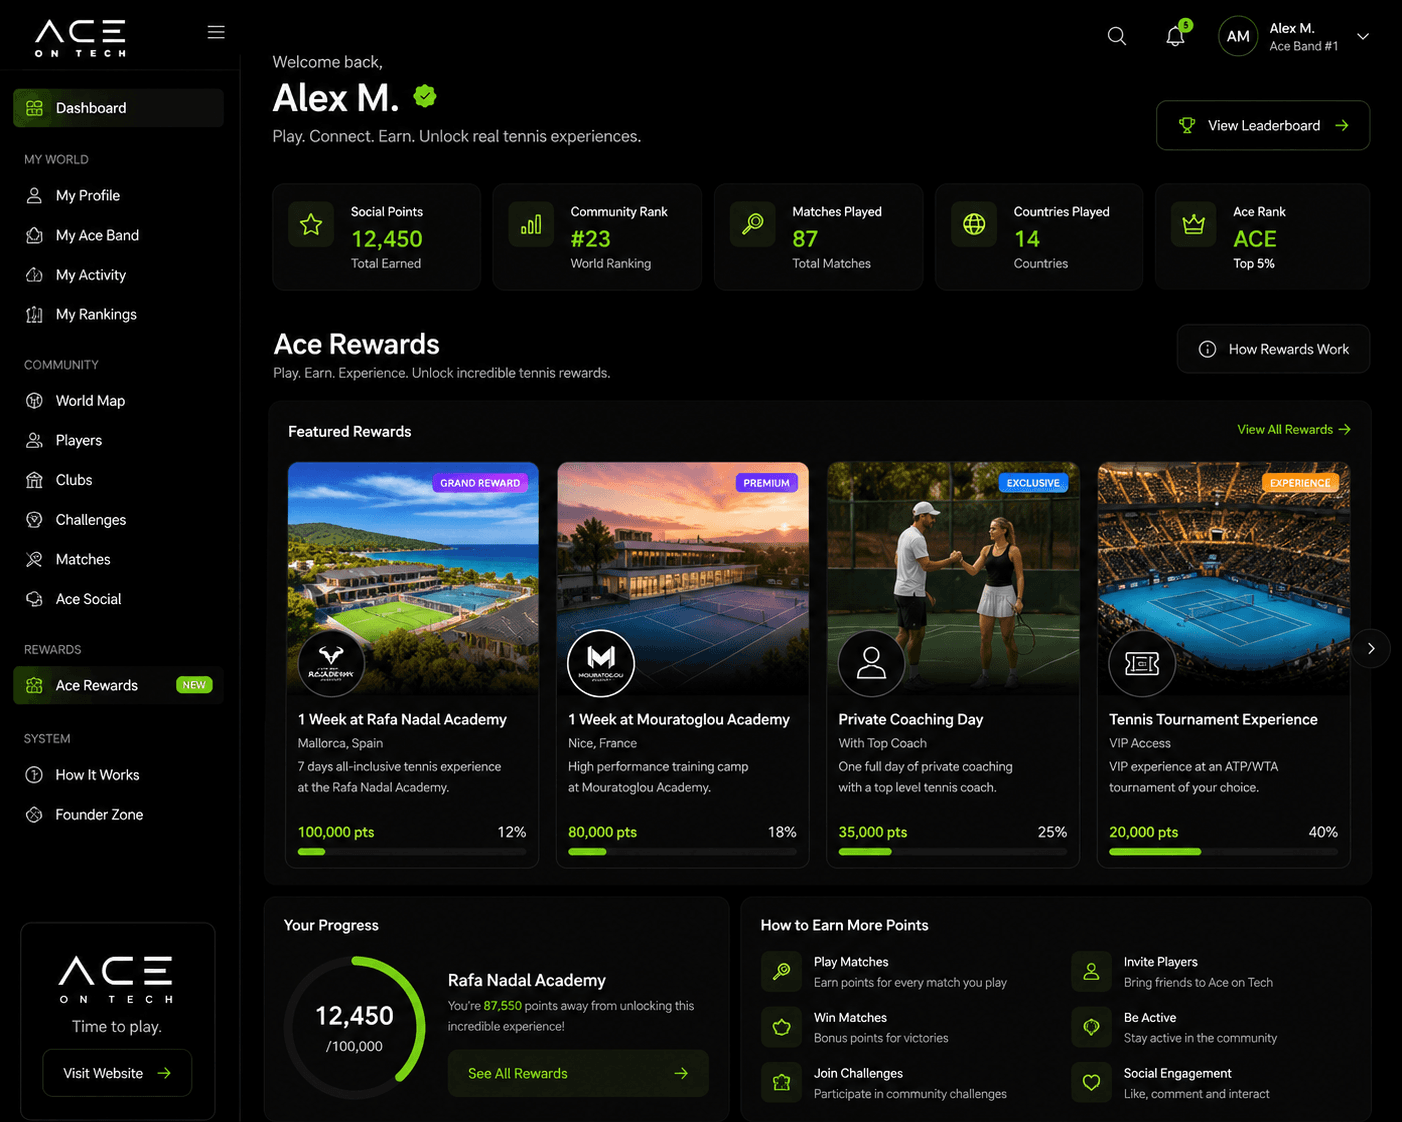This screenshot has height=1122, width=1402.
Task: Collapse sidebar with hamburger menu icon
Action: click(216, 32)
